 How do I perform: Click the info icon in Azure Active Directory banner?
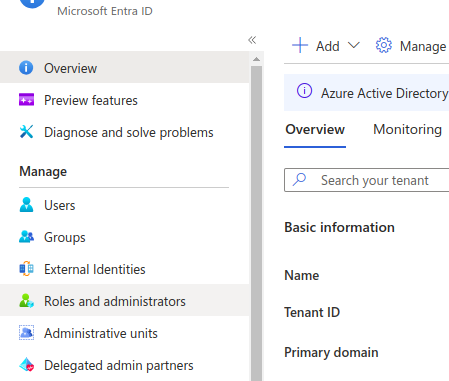pyautogui.click(x=304, y=91)
